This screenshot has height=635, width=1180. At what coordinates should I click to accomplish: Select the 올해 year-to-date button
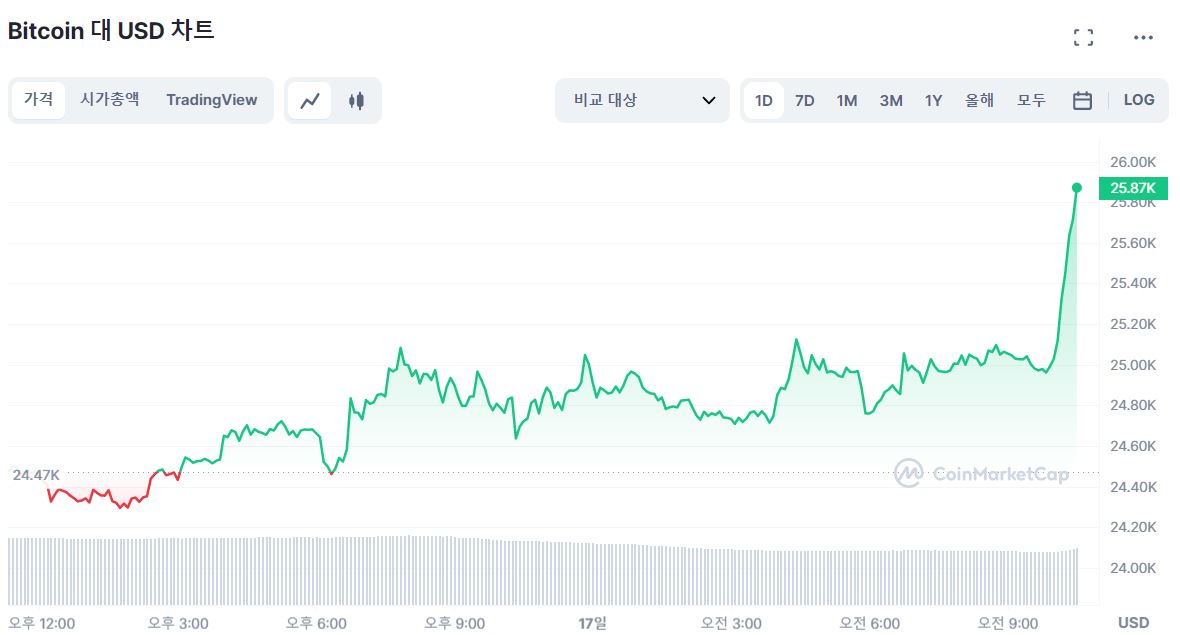coord(979,100)
